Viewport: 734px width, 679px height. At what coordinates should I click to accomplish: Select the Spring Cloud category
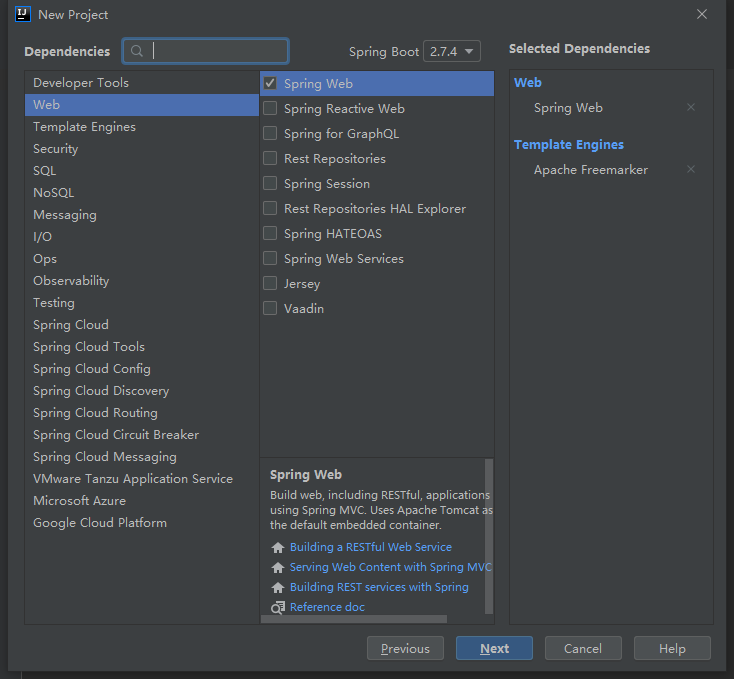point(142,325)
